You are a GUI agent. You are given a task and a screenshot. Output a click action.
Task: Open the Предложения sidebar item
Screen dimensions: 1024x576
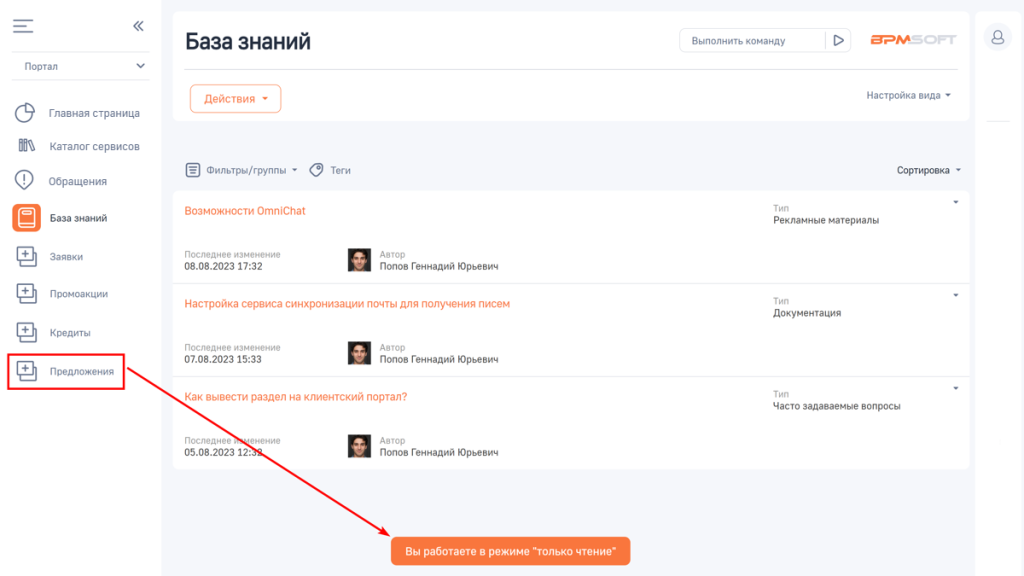pyautogui.click(x=81, y=371)
